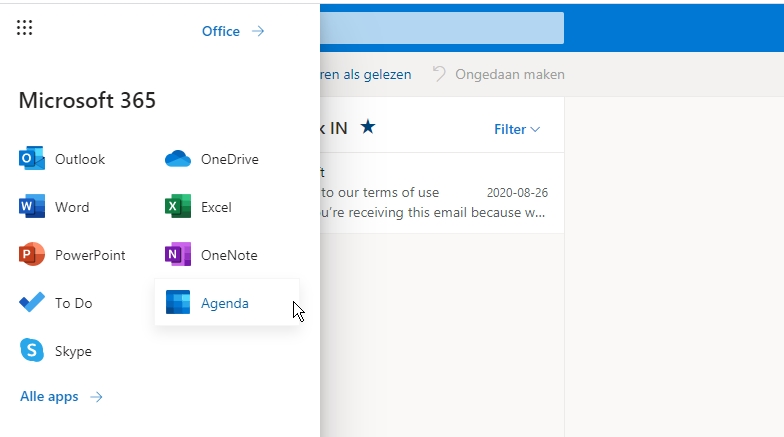Expand the Filter dropdown
784x437 pixels.
pos(516,129)
